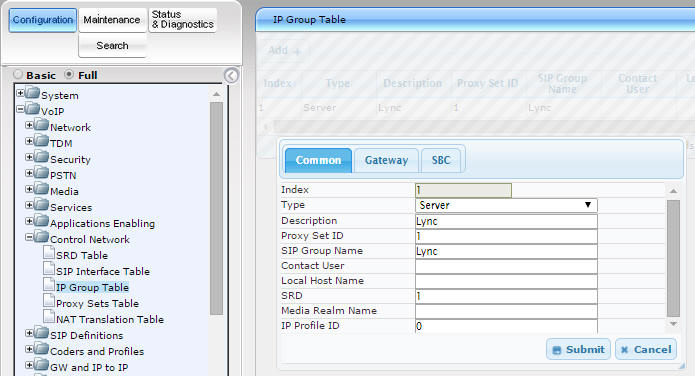The height and width of the screenshot is (376, 695).
Task: Click the Description field containing Lync
Action: pos(506,221)
